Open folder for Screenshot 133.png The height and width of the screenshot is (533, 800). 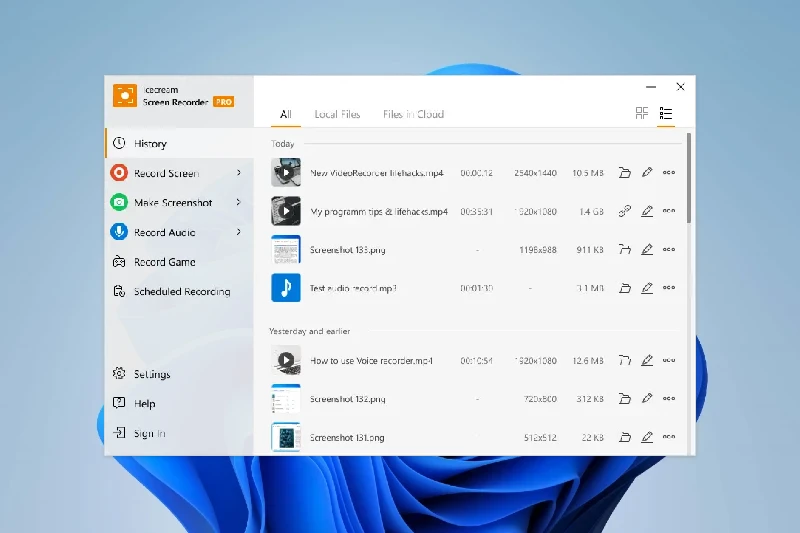click(625, 249)
